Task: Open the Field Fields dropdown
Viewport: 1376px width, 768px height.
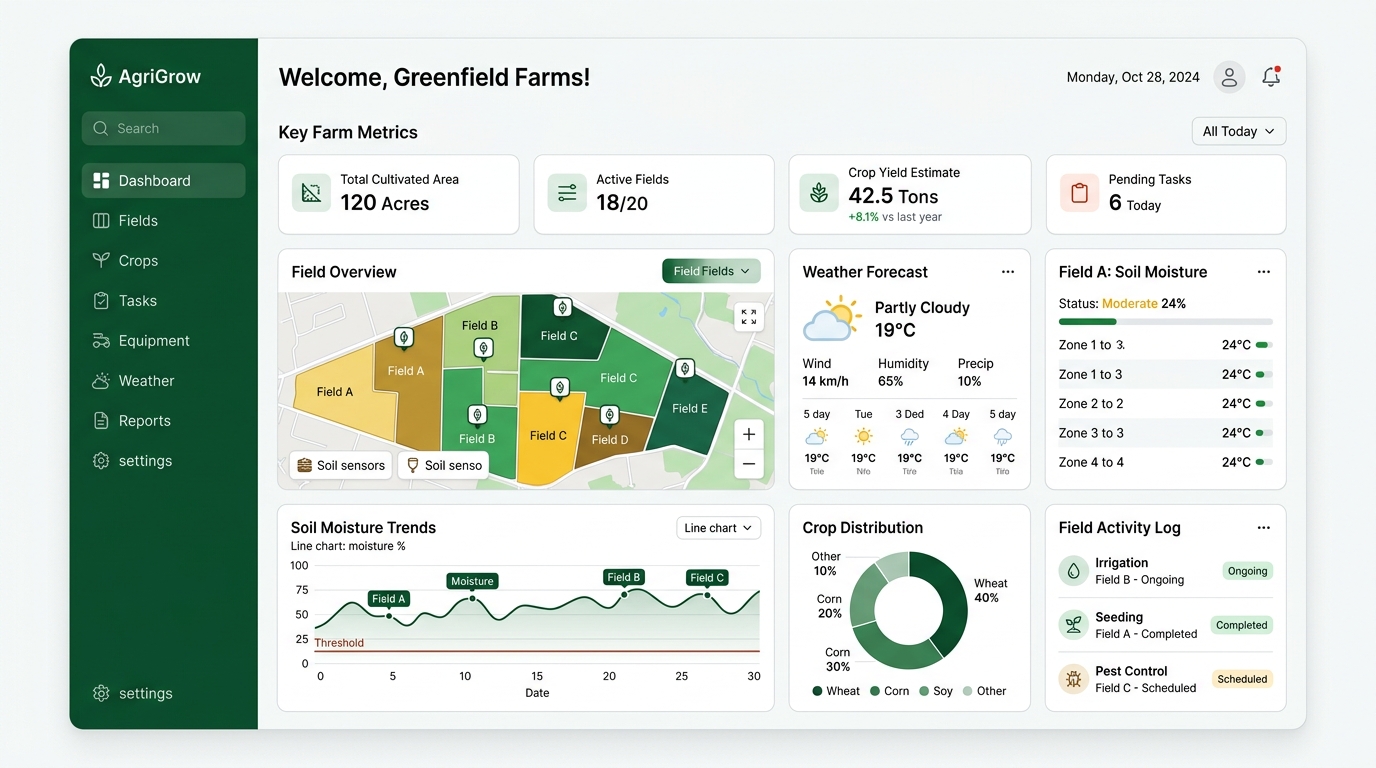Action: coord(711,271)
